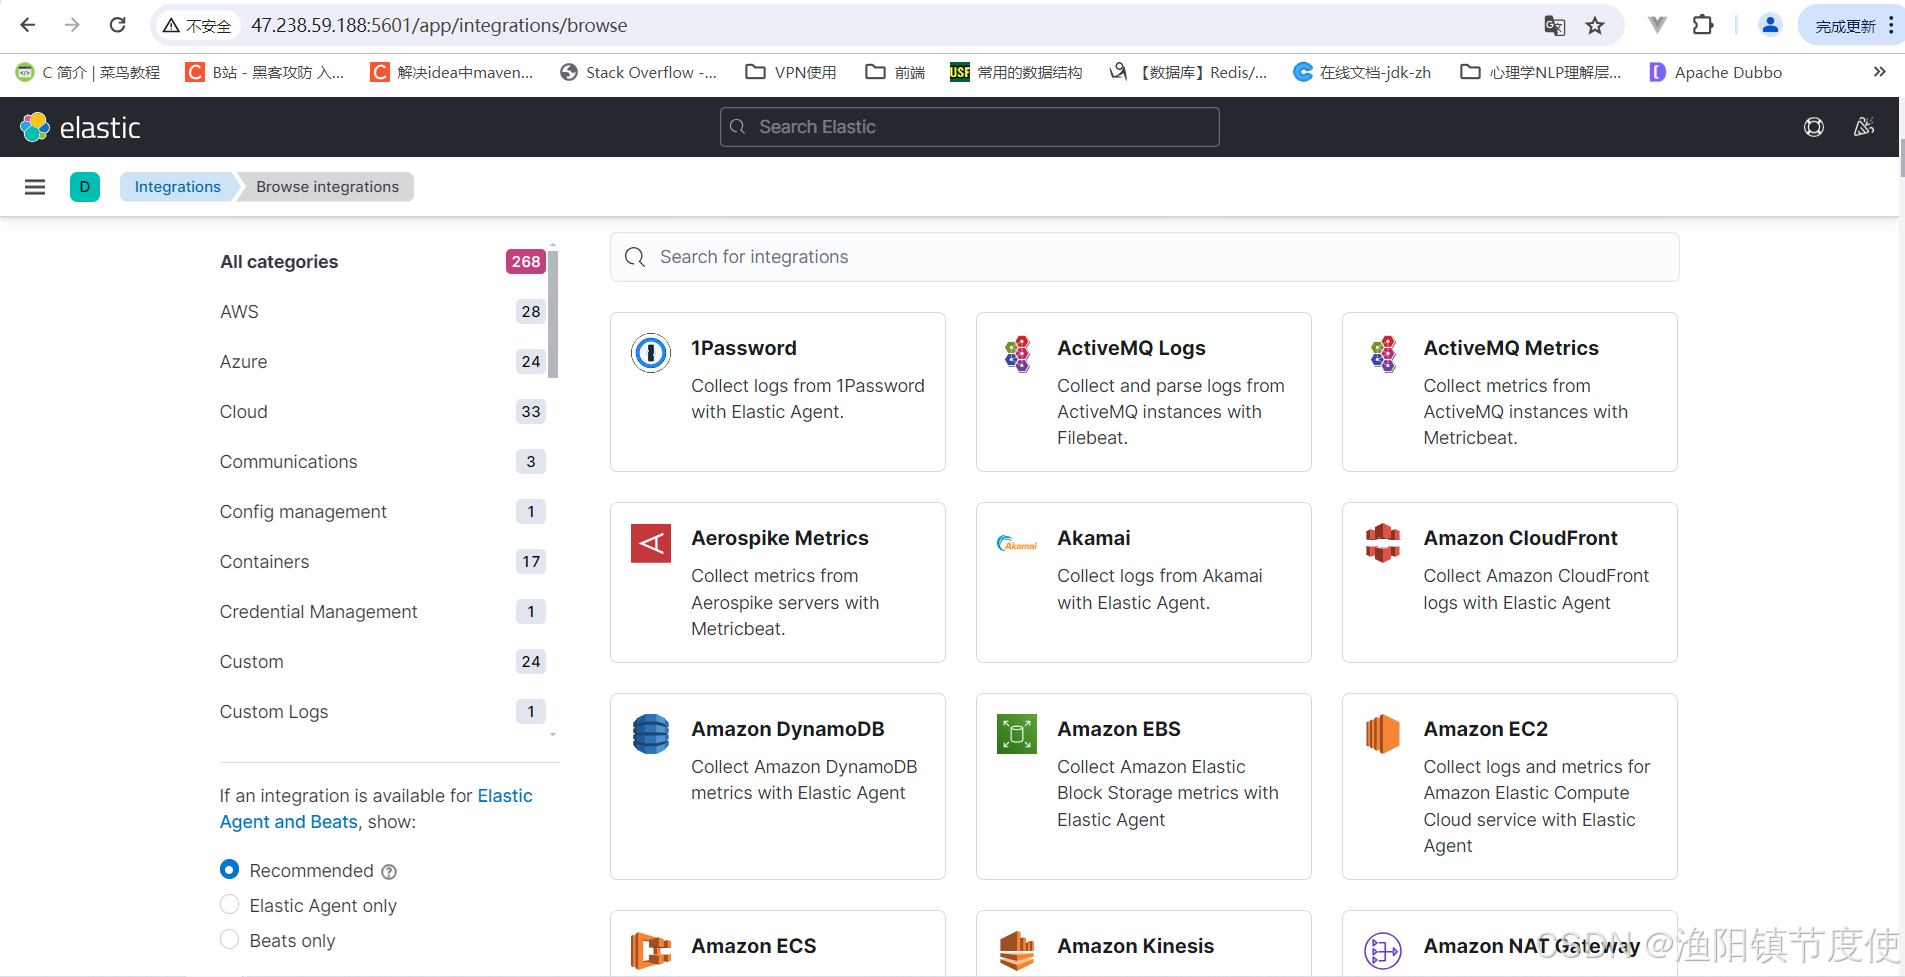Expand the hidden bookmarks chevron
The image size is (1905, 977).
pos(1879,72)
